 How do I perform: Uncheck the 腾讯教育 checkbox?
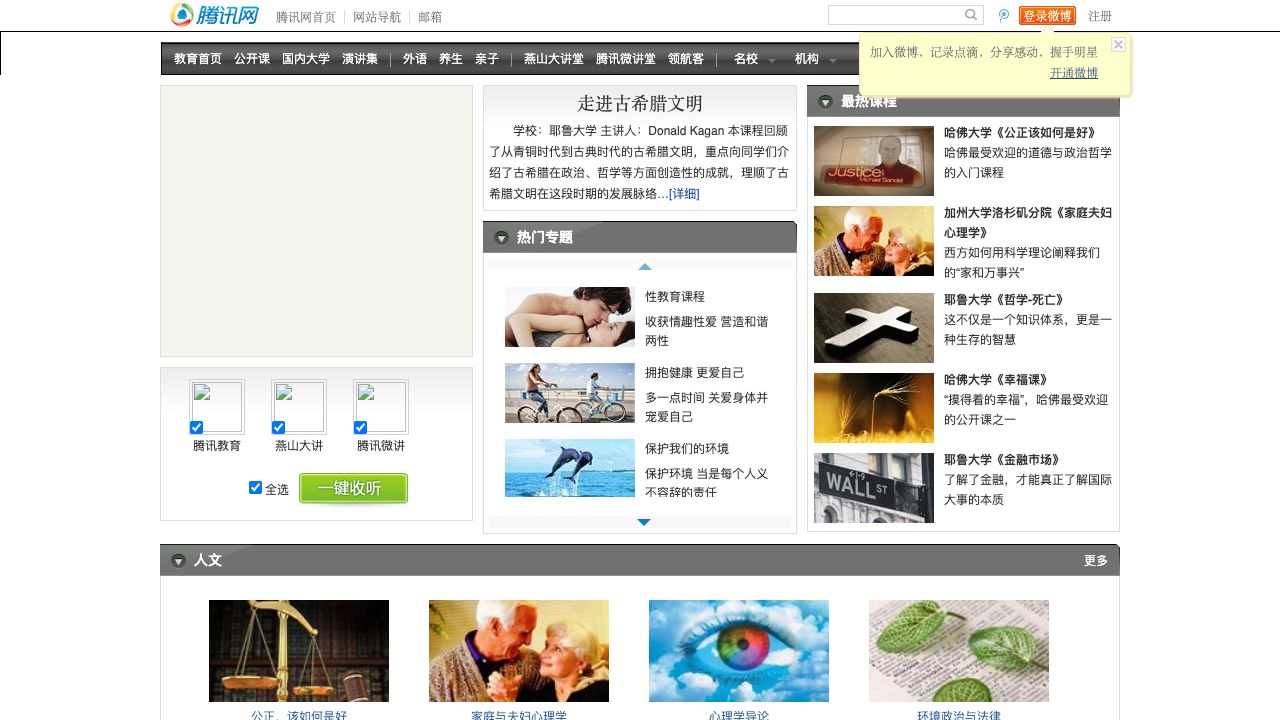197,428
